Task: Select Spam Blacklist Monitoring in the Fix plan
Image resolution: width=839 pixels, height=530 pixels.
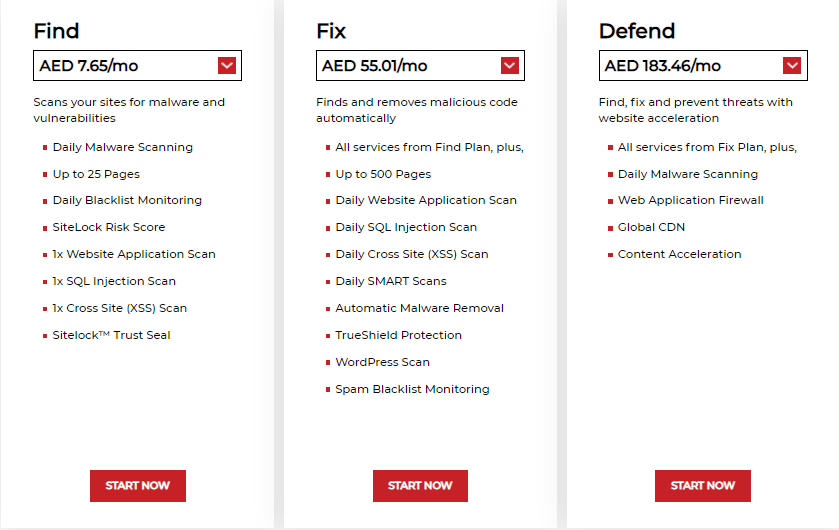Action: tap(412, 389)
